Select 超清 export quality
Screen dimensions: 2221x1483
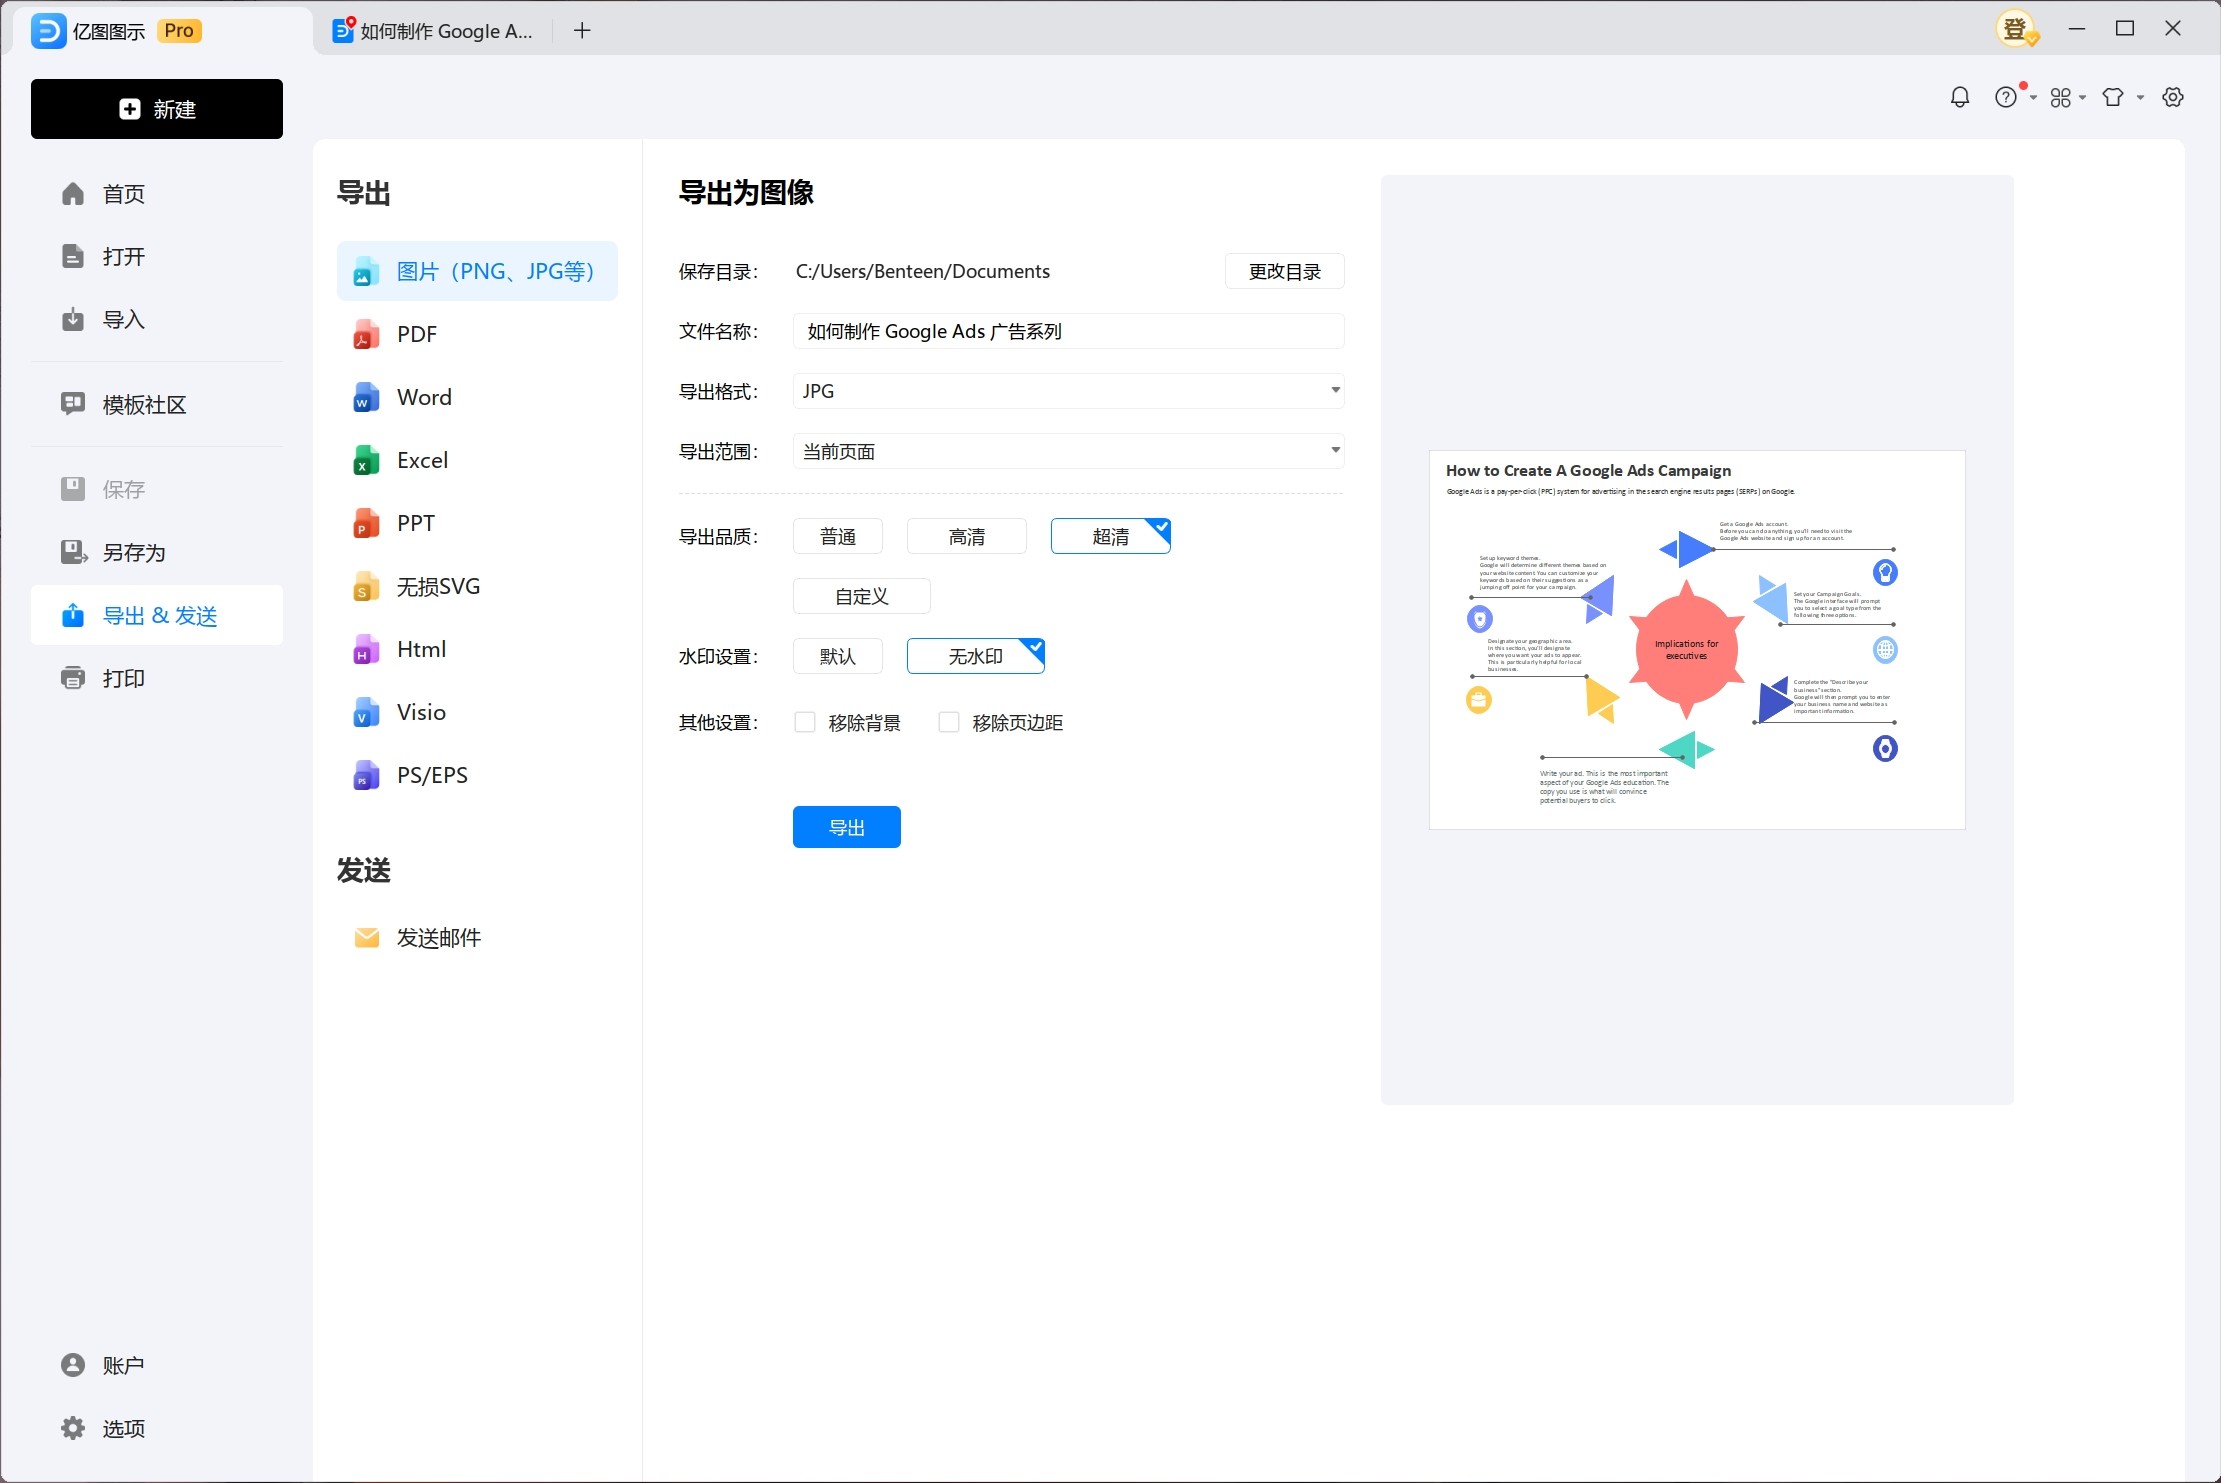(x=1111, y=536)
